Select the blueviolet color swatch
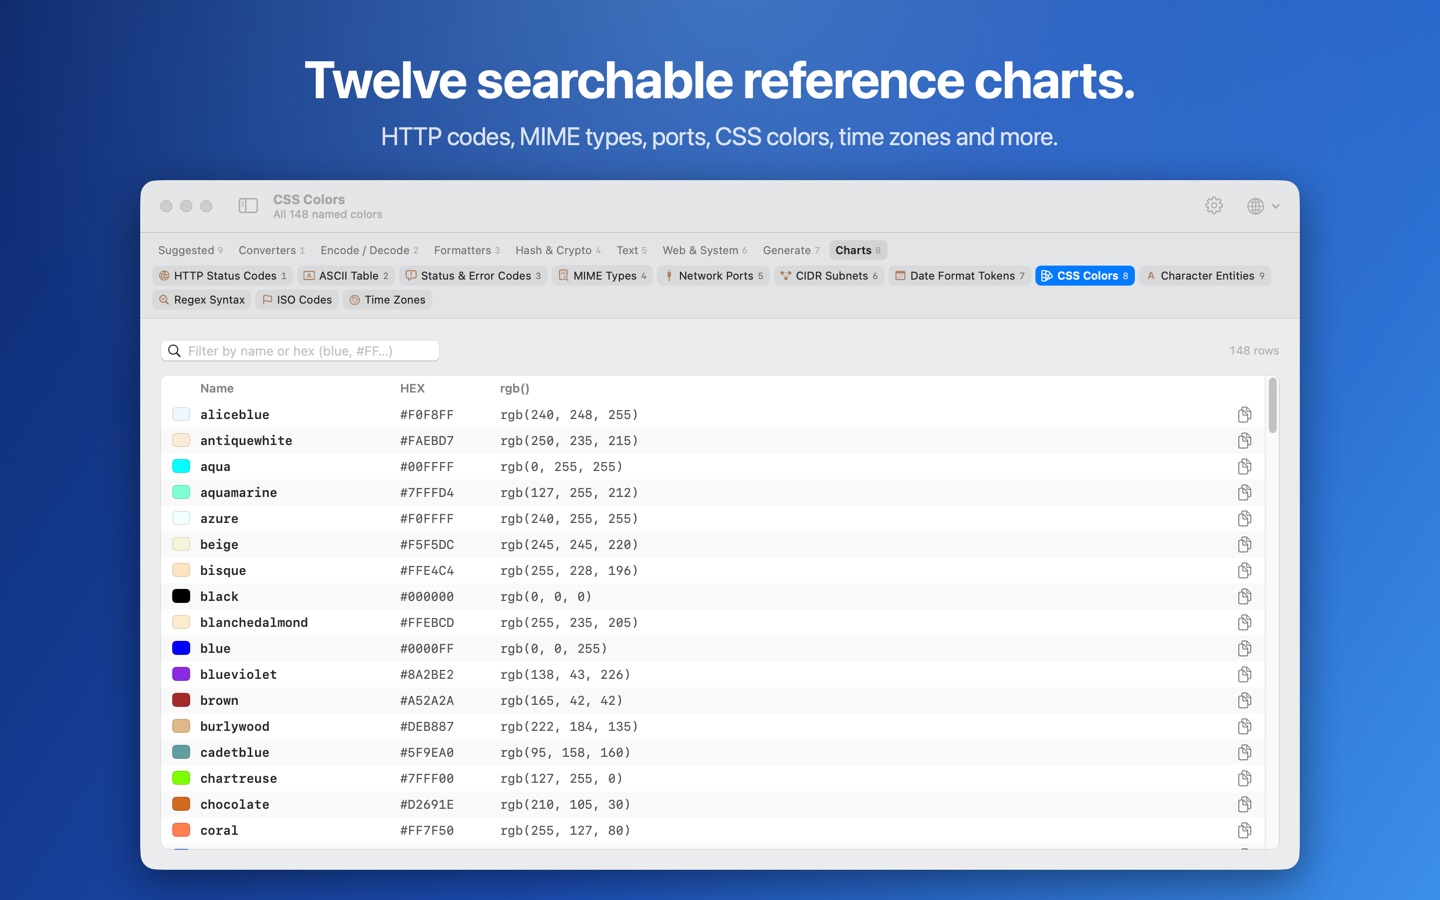This screenshot has height=900, width=1440. click(181, 674)
